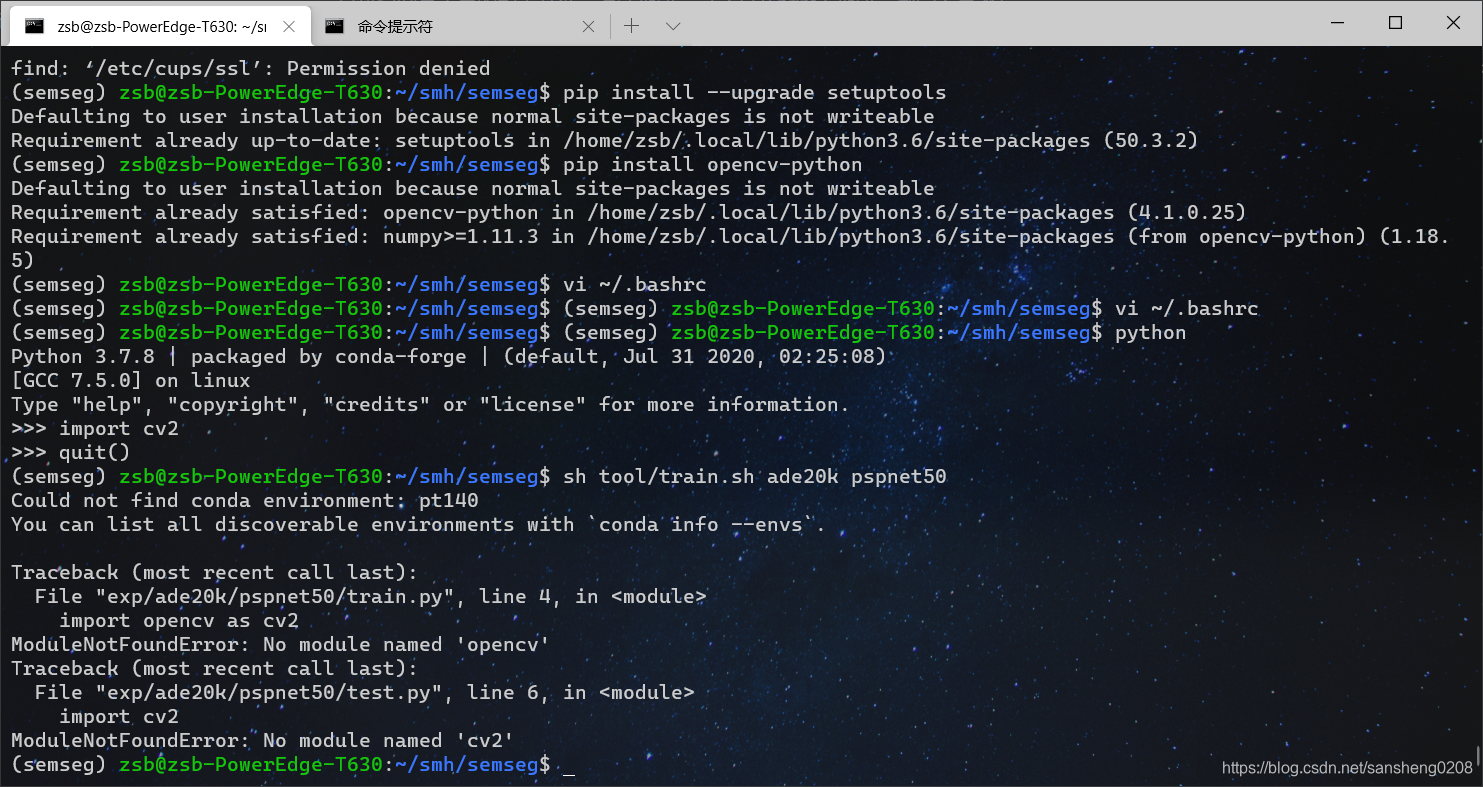Switch to the 命令提示符 tab
Viewport: 1483px width, 787px height.
(461, 26)
